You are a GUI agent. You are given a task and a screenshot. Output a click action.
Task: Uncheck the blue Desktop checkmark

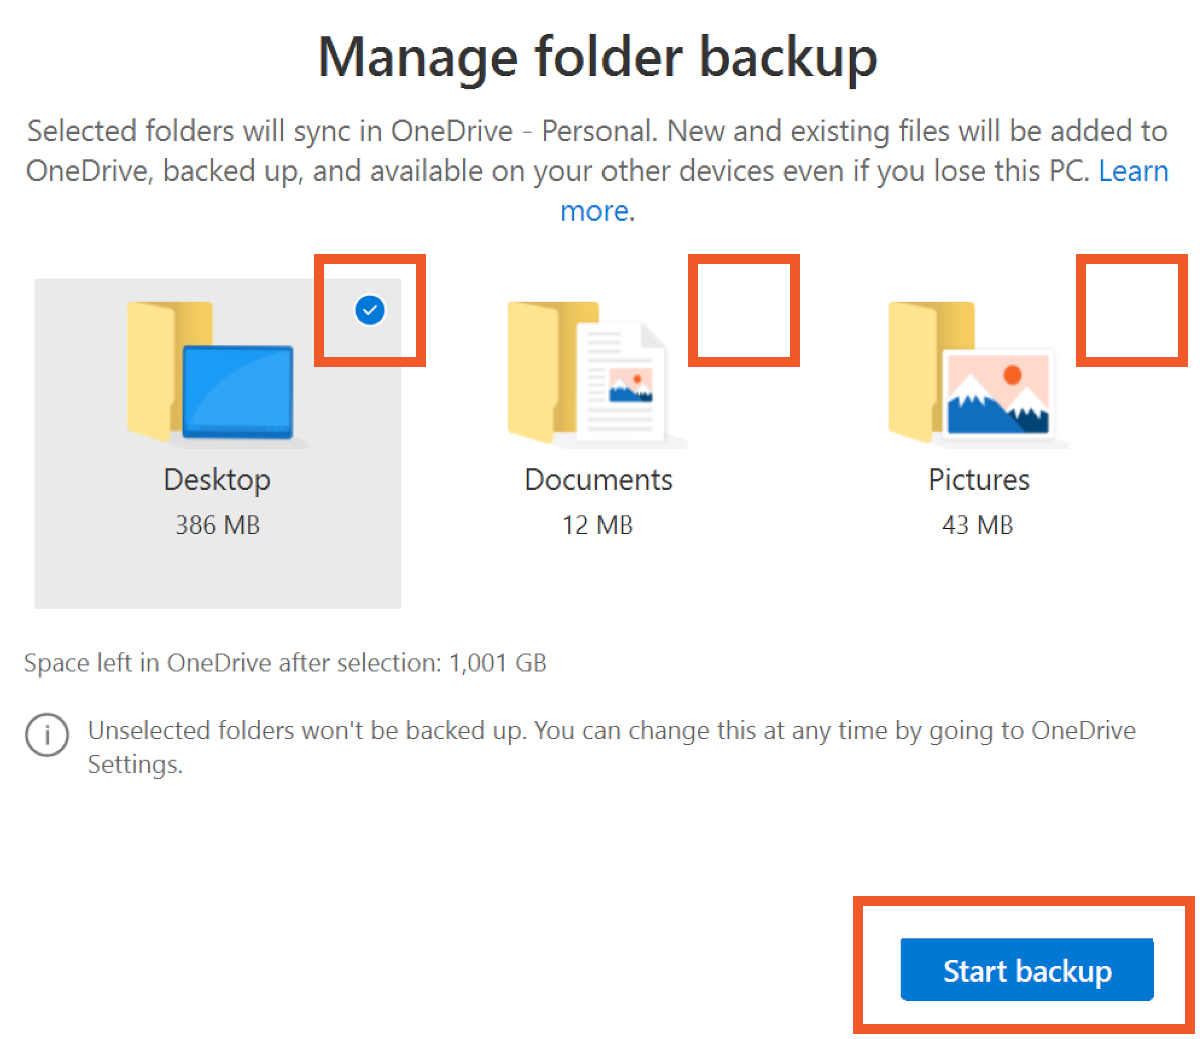(x=370, y=311)
